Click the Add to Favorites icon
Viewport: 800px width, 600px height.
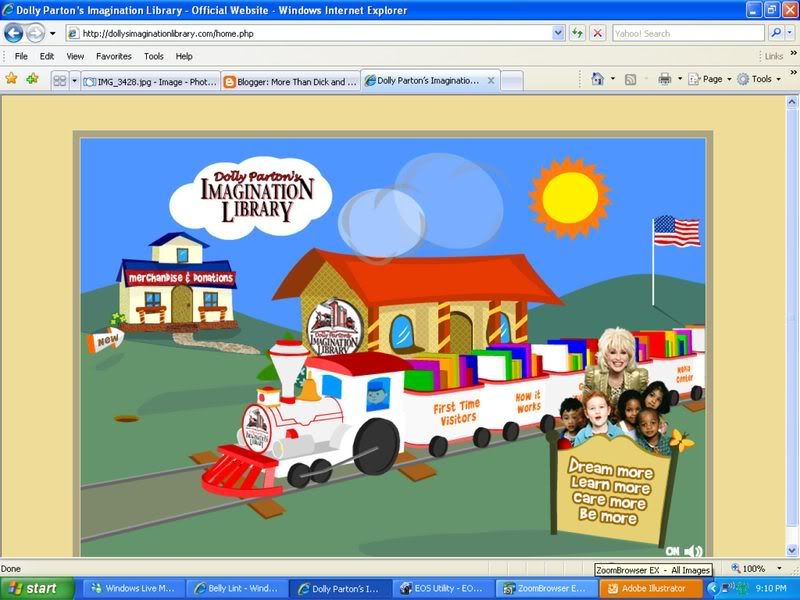coord(32,79)
